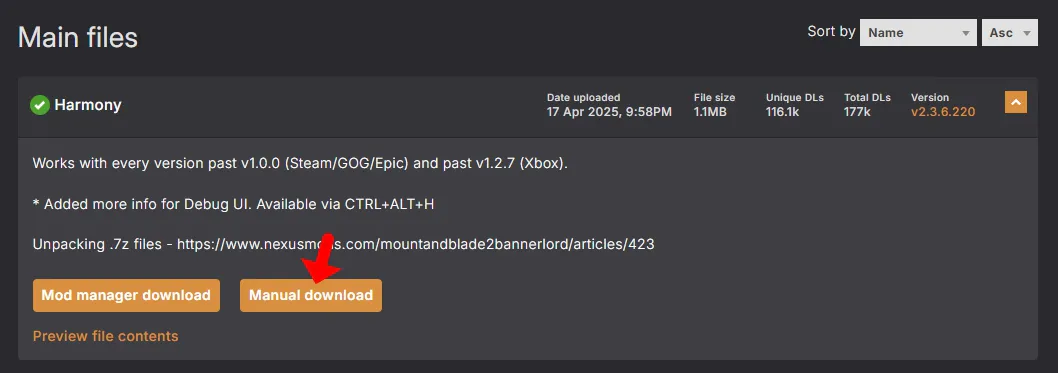
Task: Click the down arrow on Asc dropdown
Action: tap(1027, 32)
